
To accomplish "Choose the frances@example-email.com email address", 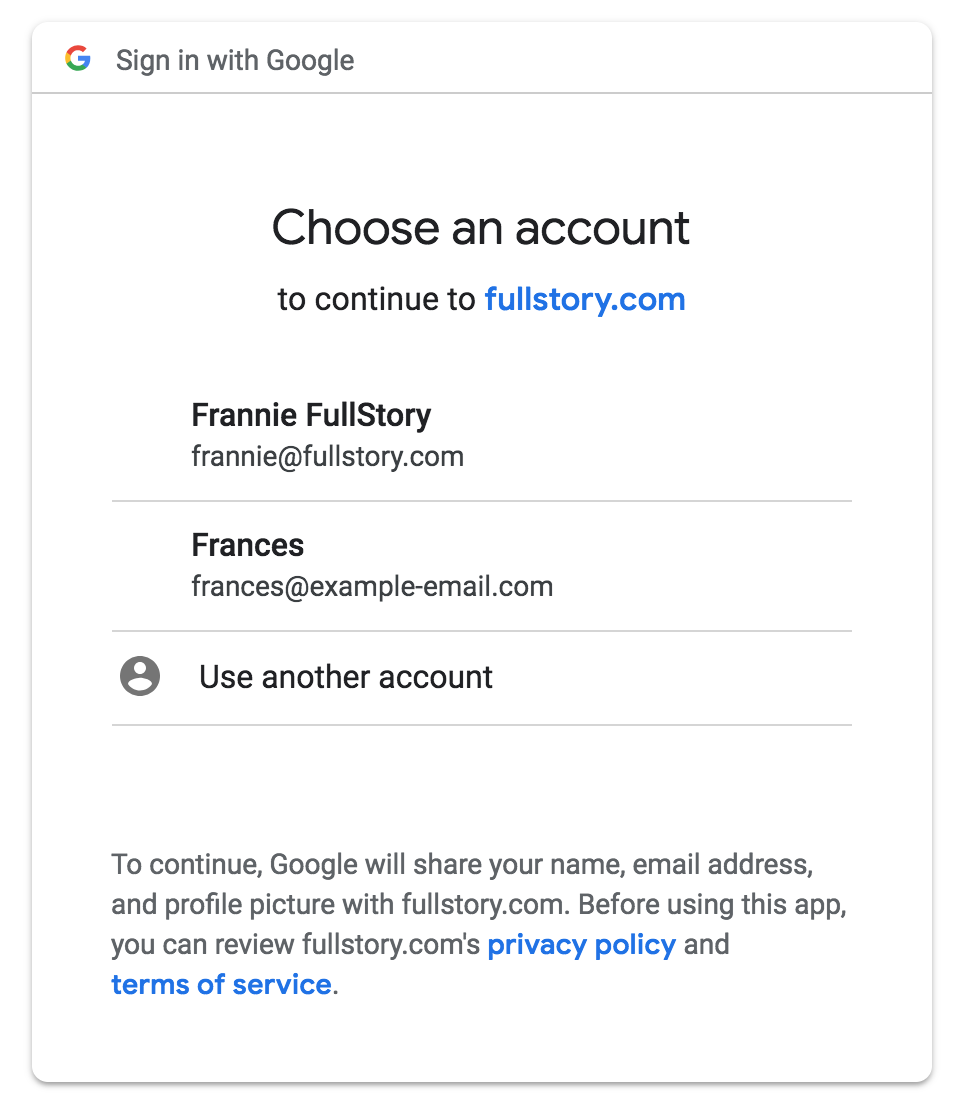I will tap(372, 586).
